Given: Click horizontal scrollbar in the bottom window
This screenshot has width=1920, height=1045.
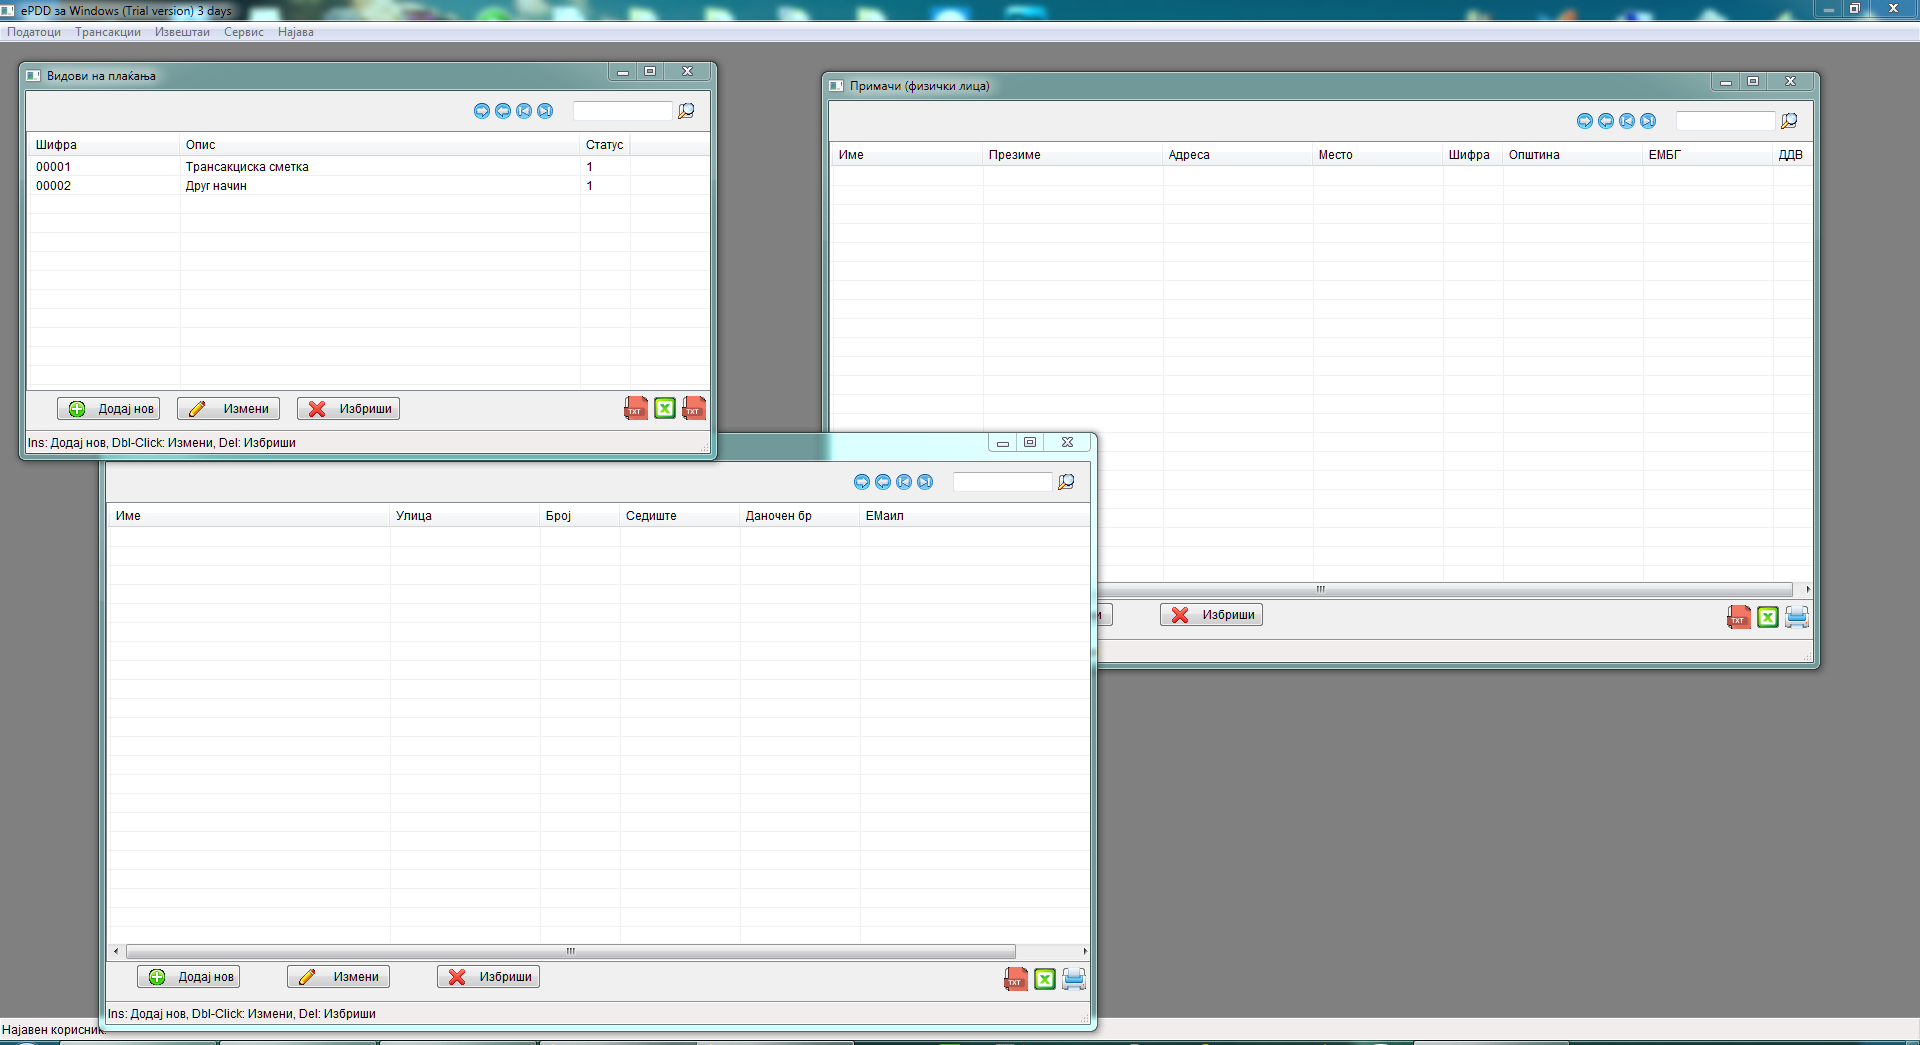Looking at the screenshot, I should pyautogui.click(x=570, y=952).
